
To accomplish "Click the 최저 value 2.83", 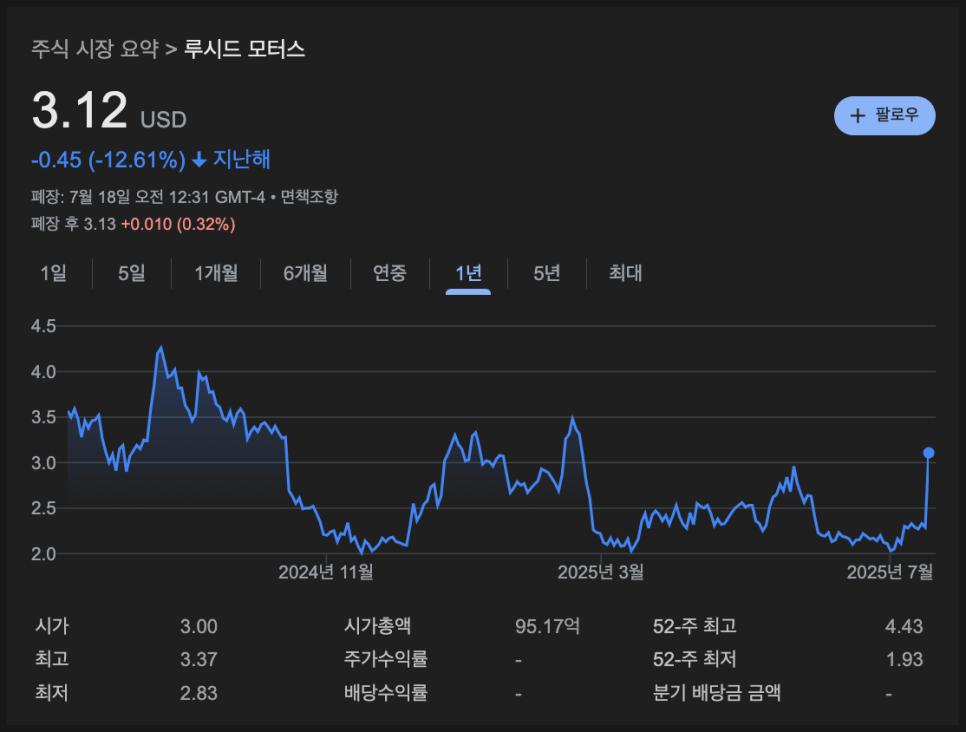I will pyautogui.click(x=198, y=693).
